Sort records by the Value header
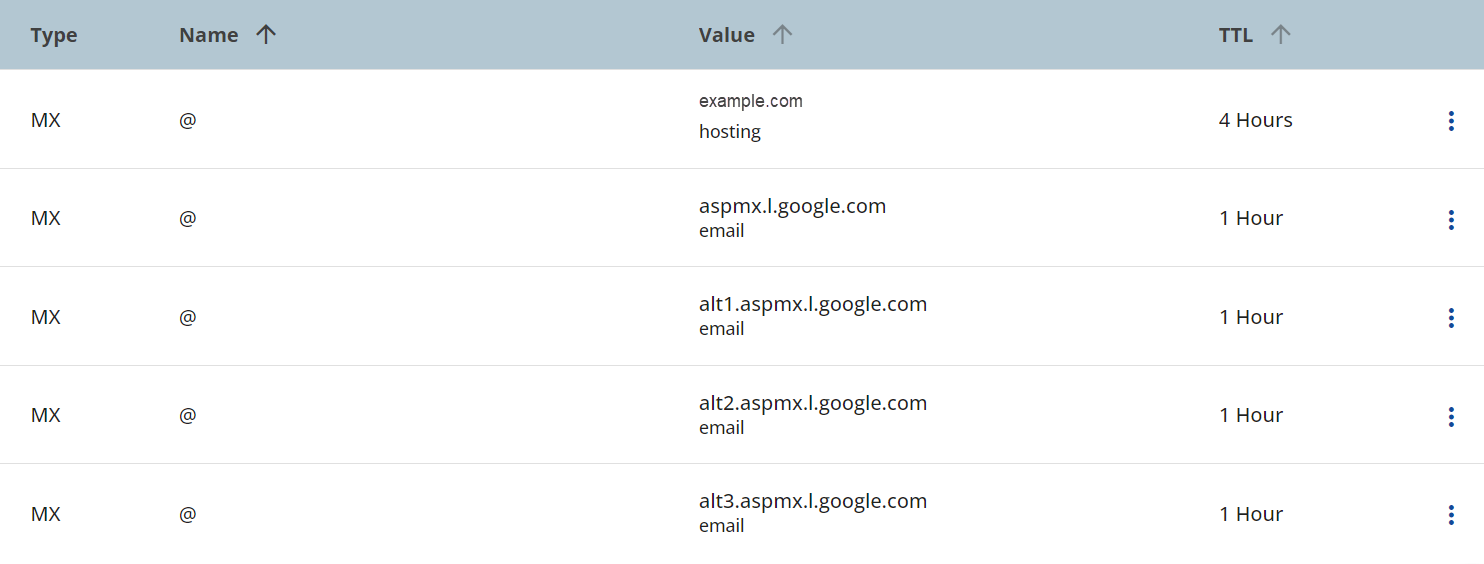The height and width of the screenshot is (564, 1484). pos(727,35)
